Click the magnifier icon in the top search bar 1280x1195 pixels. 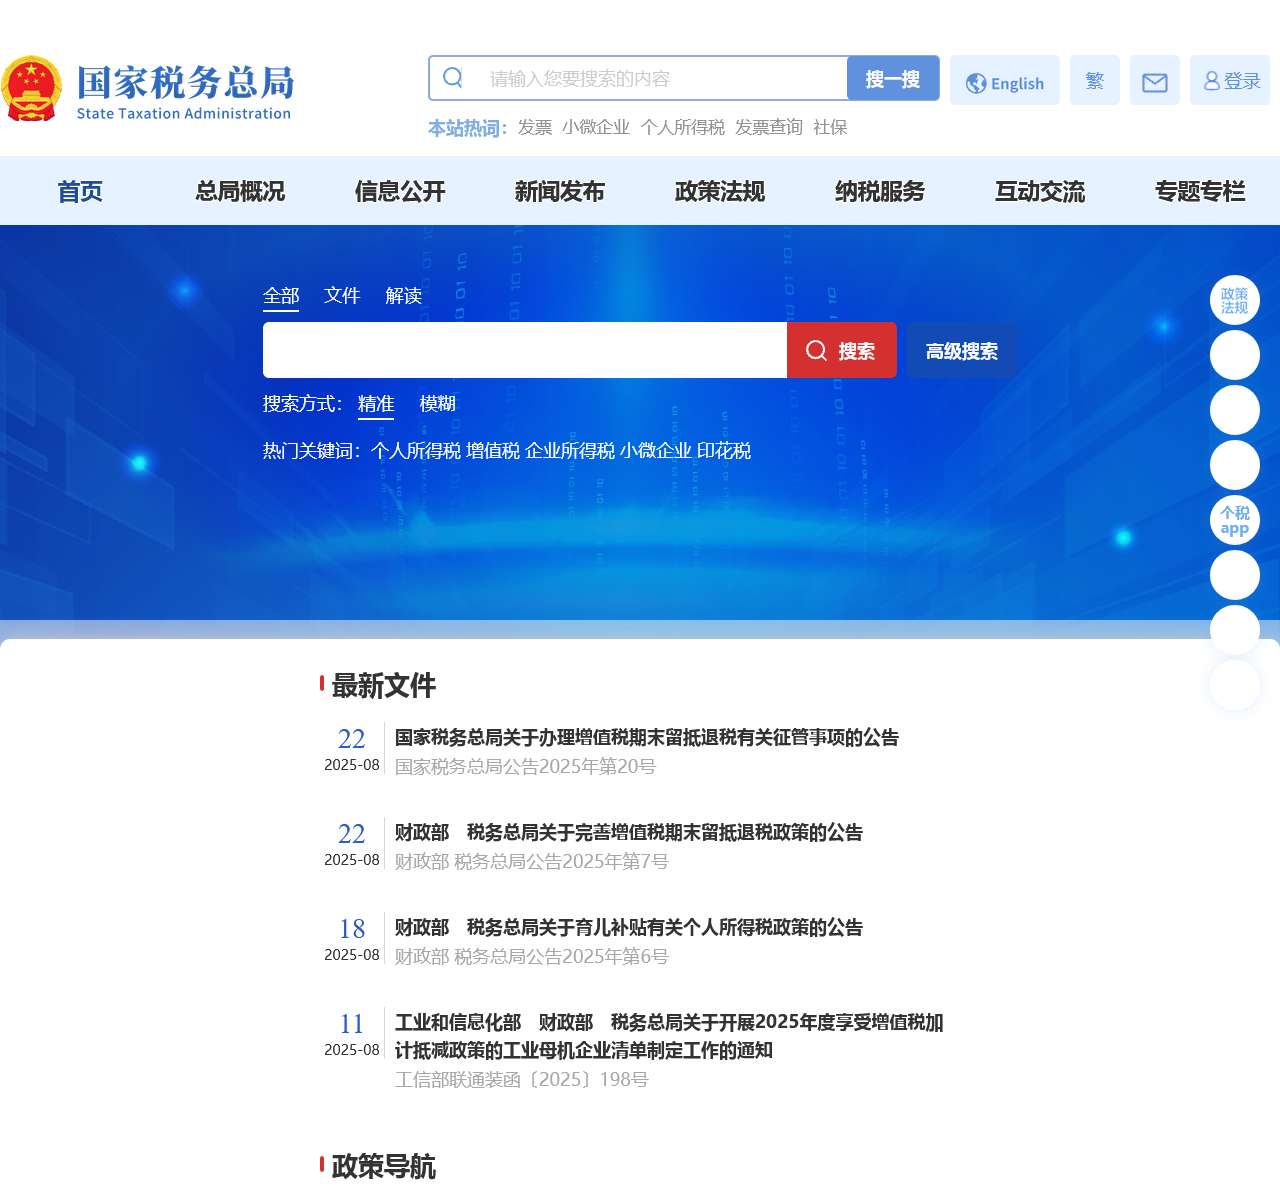[x=453, y=76]
